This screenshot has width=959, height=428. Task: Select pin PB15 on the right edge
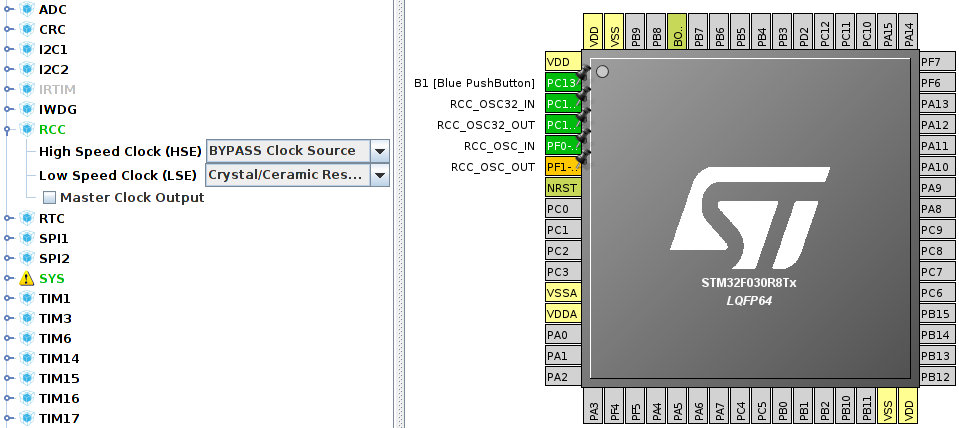pos(938,314)
